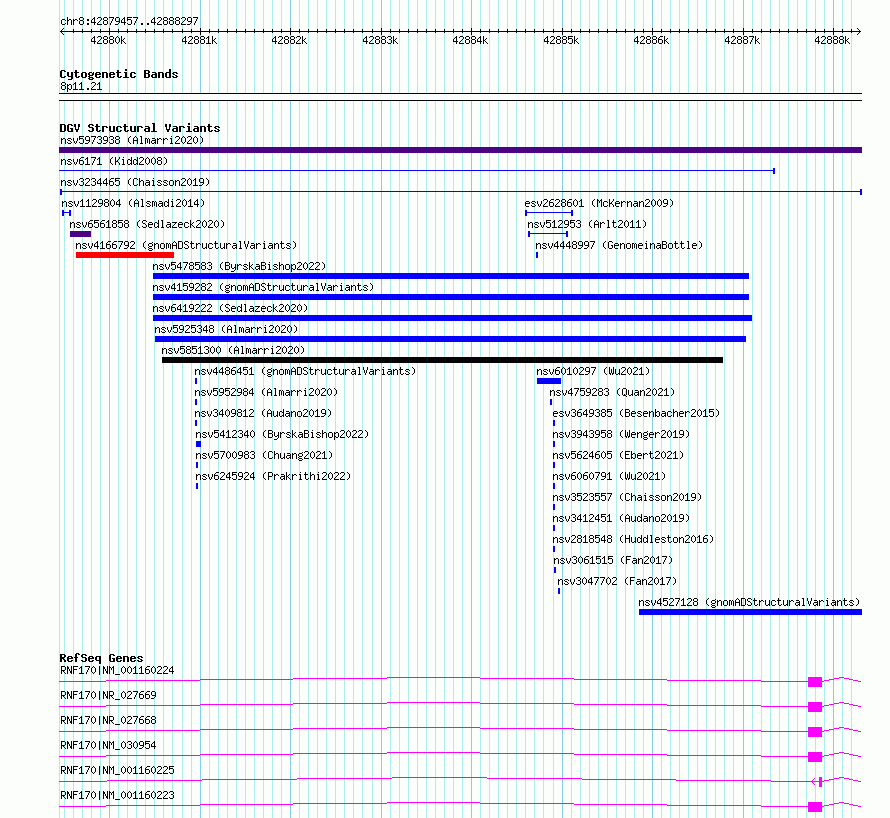Open nsv6171 (Kidd2008) variant label
Viewport: 890px width, 818px height.
[x=114, y=161]
